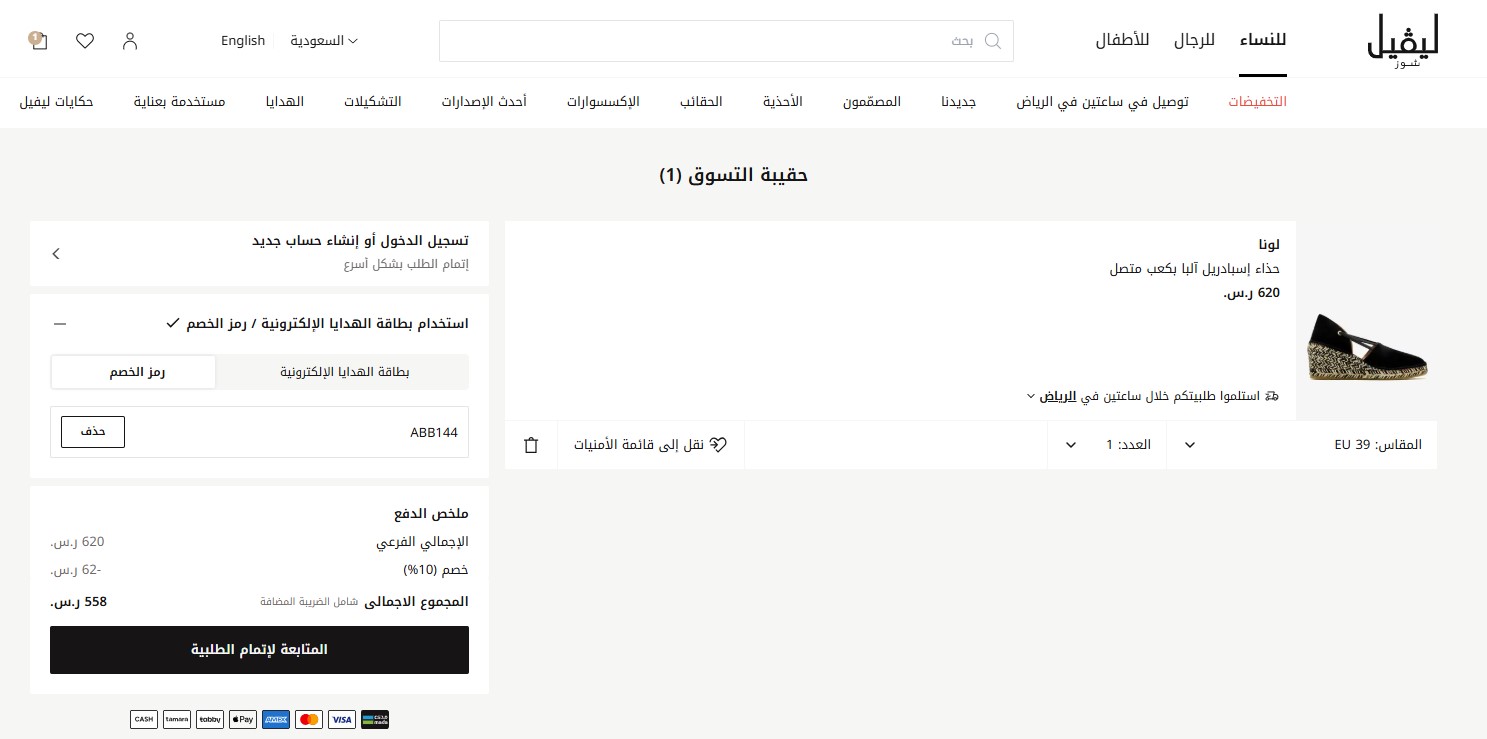The height and width of the screenshot is (739, 1487).
Task: Click the mada payment icon
Action: coord(375,719)
